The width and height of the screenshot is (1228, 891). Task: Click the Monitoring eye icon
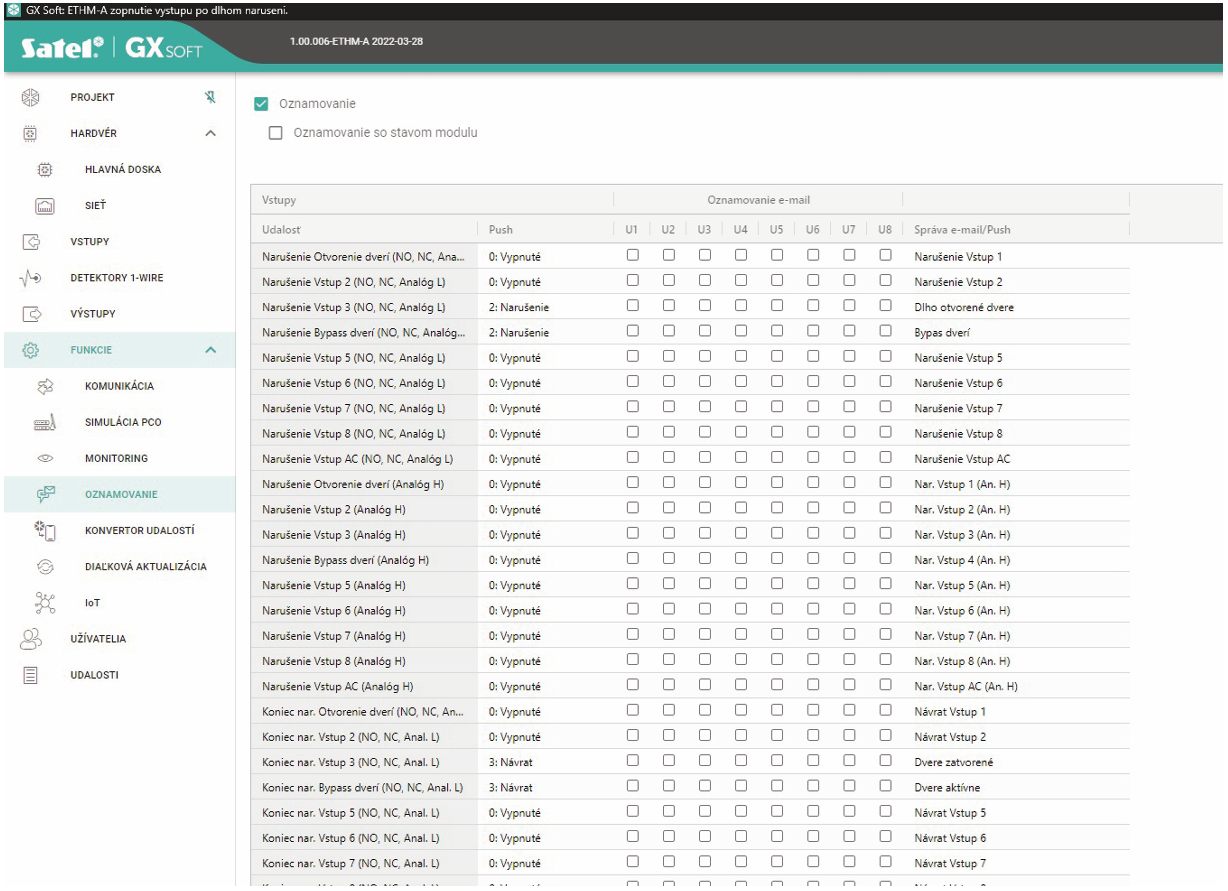[x=44, y=459]
